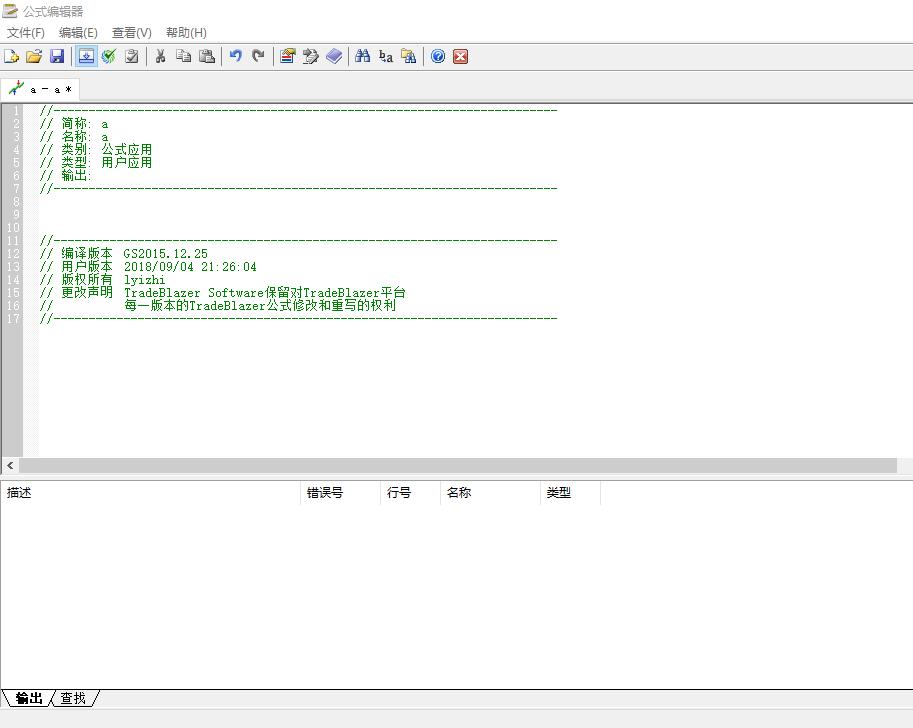This screenshot has width=913, height=728.
Task: Click the code line '// 简称: a'
Action: click(74, 123)
